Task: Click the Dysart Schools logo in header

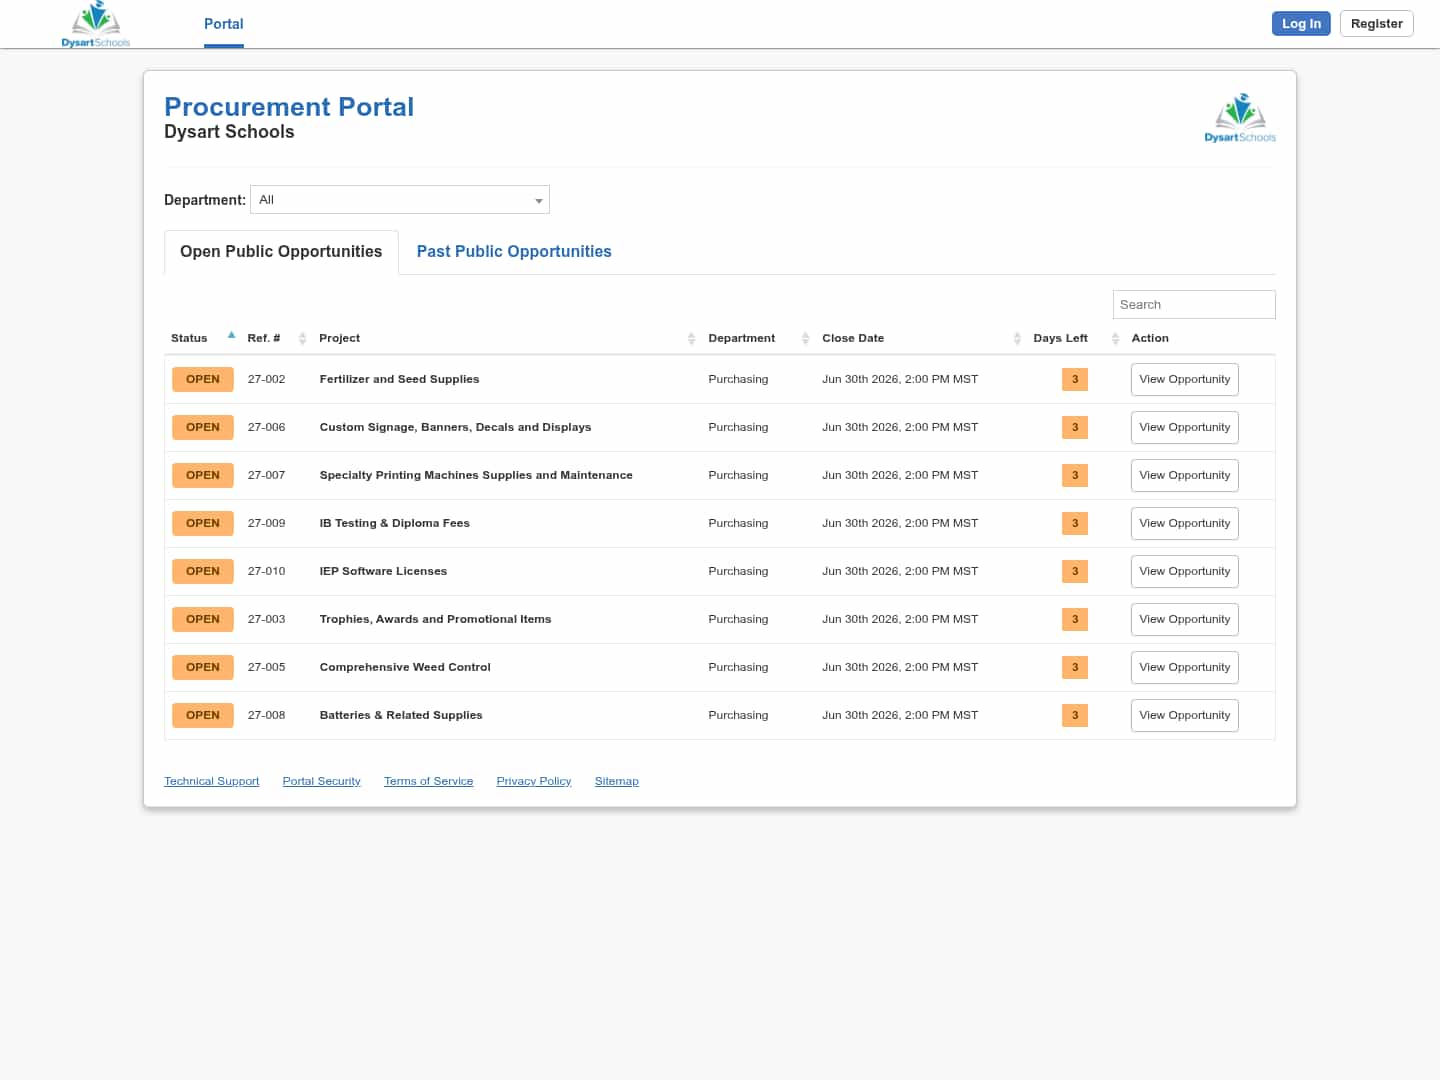Action: tap(96, 24)
